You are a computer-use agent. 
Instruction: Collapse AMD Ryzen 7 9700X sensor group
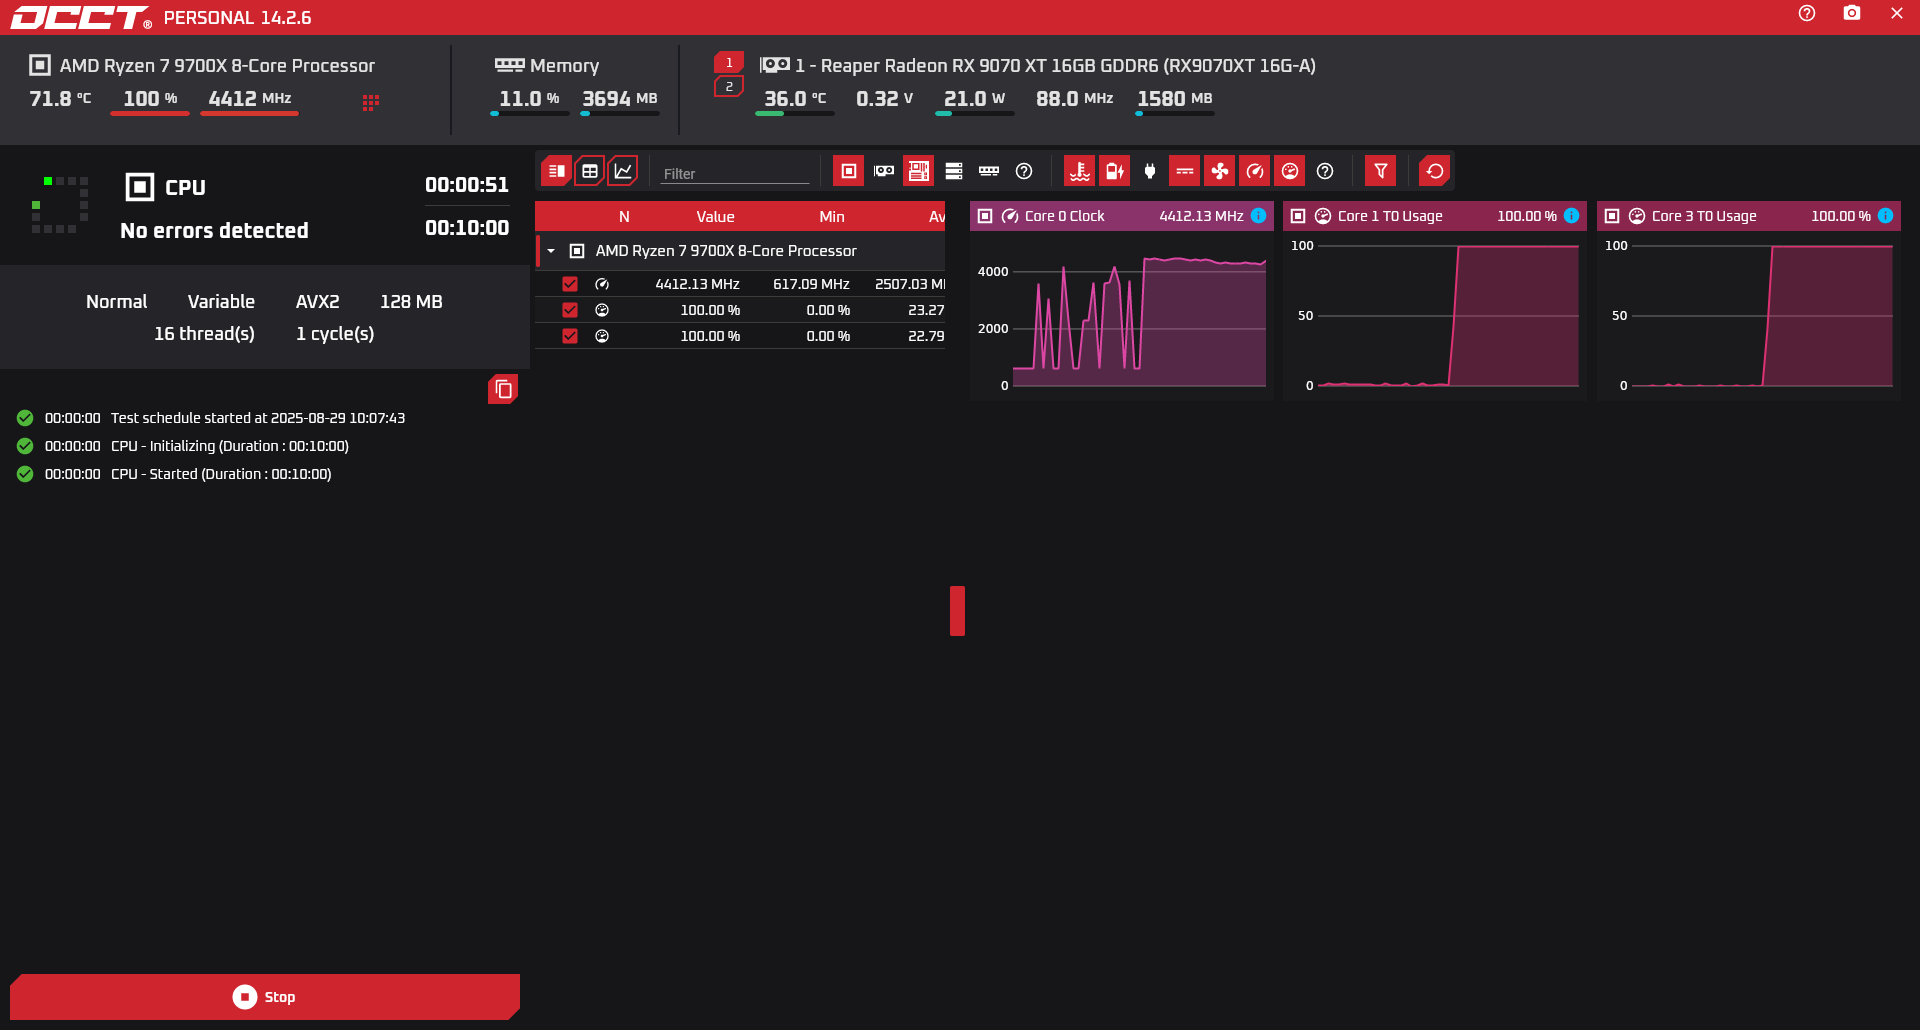pos(551,251)
